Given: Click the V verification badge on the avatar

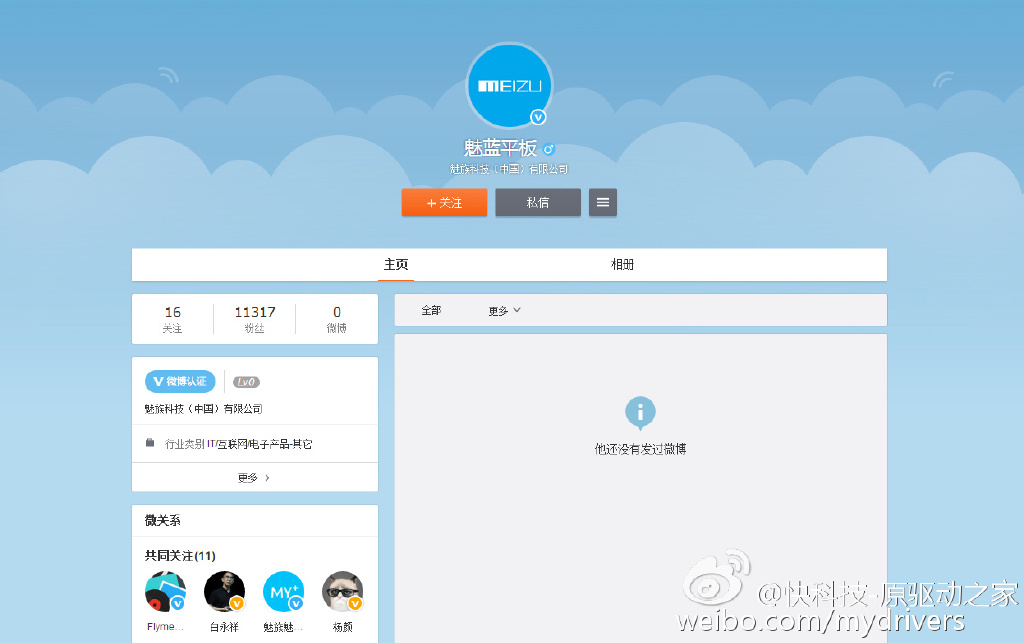Looking at the screenshot, I should [539, 117].
